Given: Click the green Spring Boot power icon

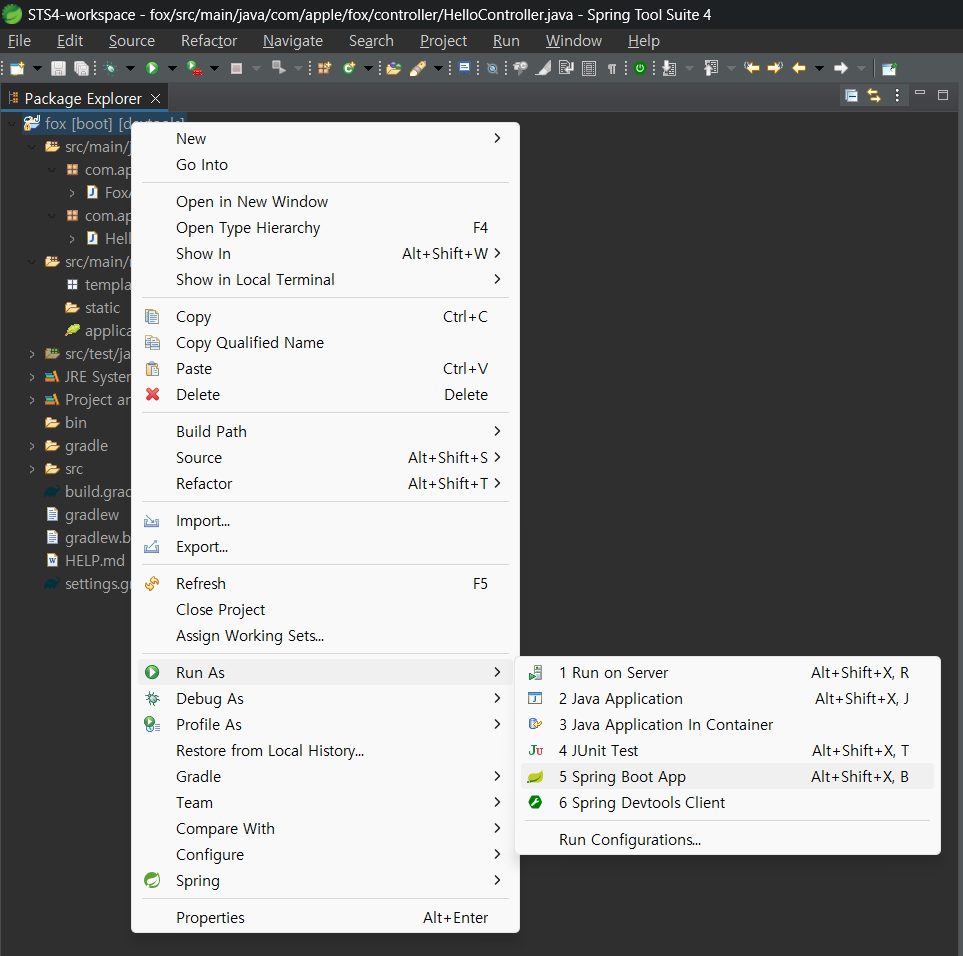Looking at the screenshot, I should pos(640,68).
